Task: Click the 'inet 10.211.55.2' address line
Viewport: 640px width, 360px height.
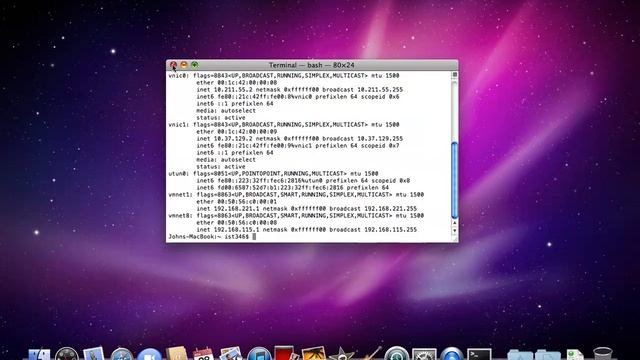Action: [x=299, y=89]
